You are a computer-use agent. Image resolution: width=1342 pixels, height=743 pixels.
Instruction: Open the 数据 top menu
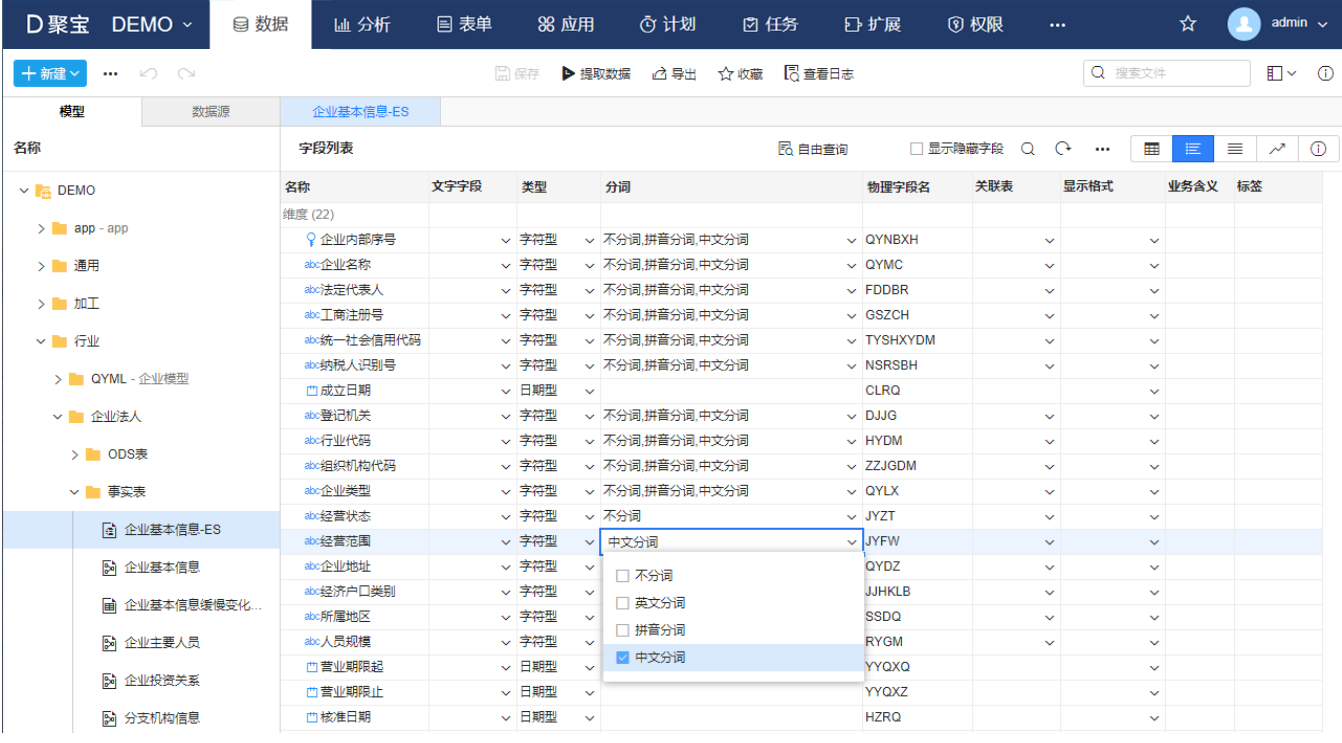click(260, 24)
